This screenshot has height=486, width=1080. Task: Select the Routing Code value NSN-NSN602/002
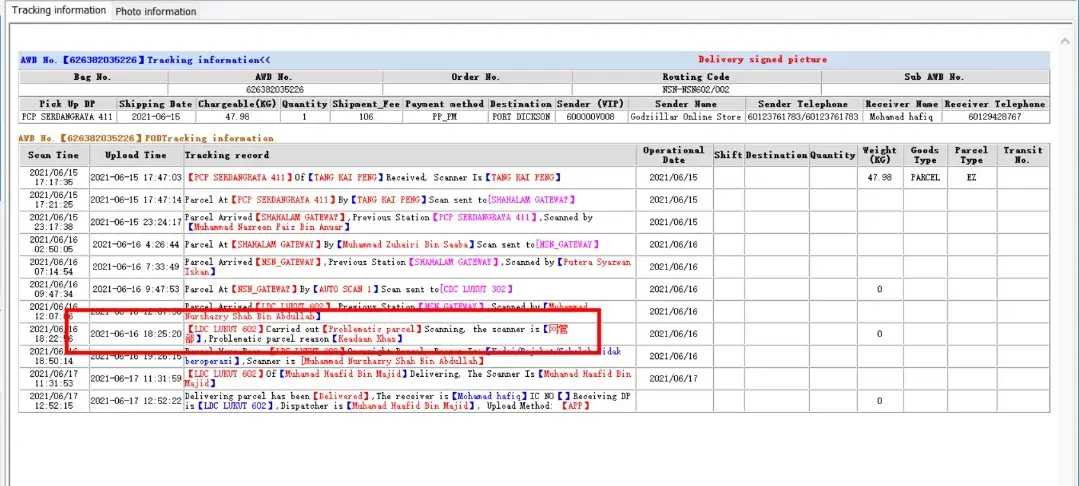697,90
